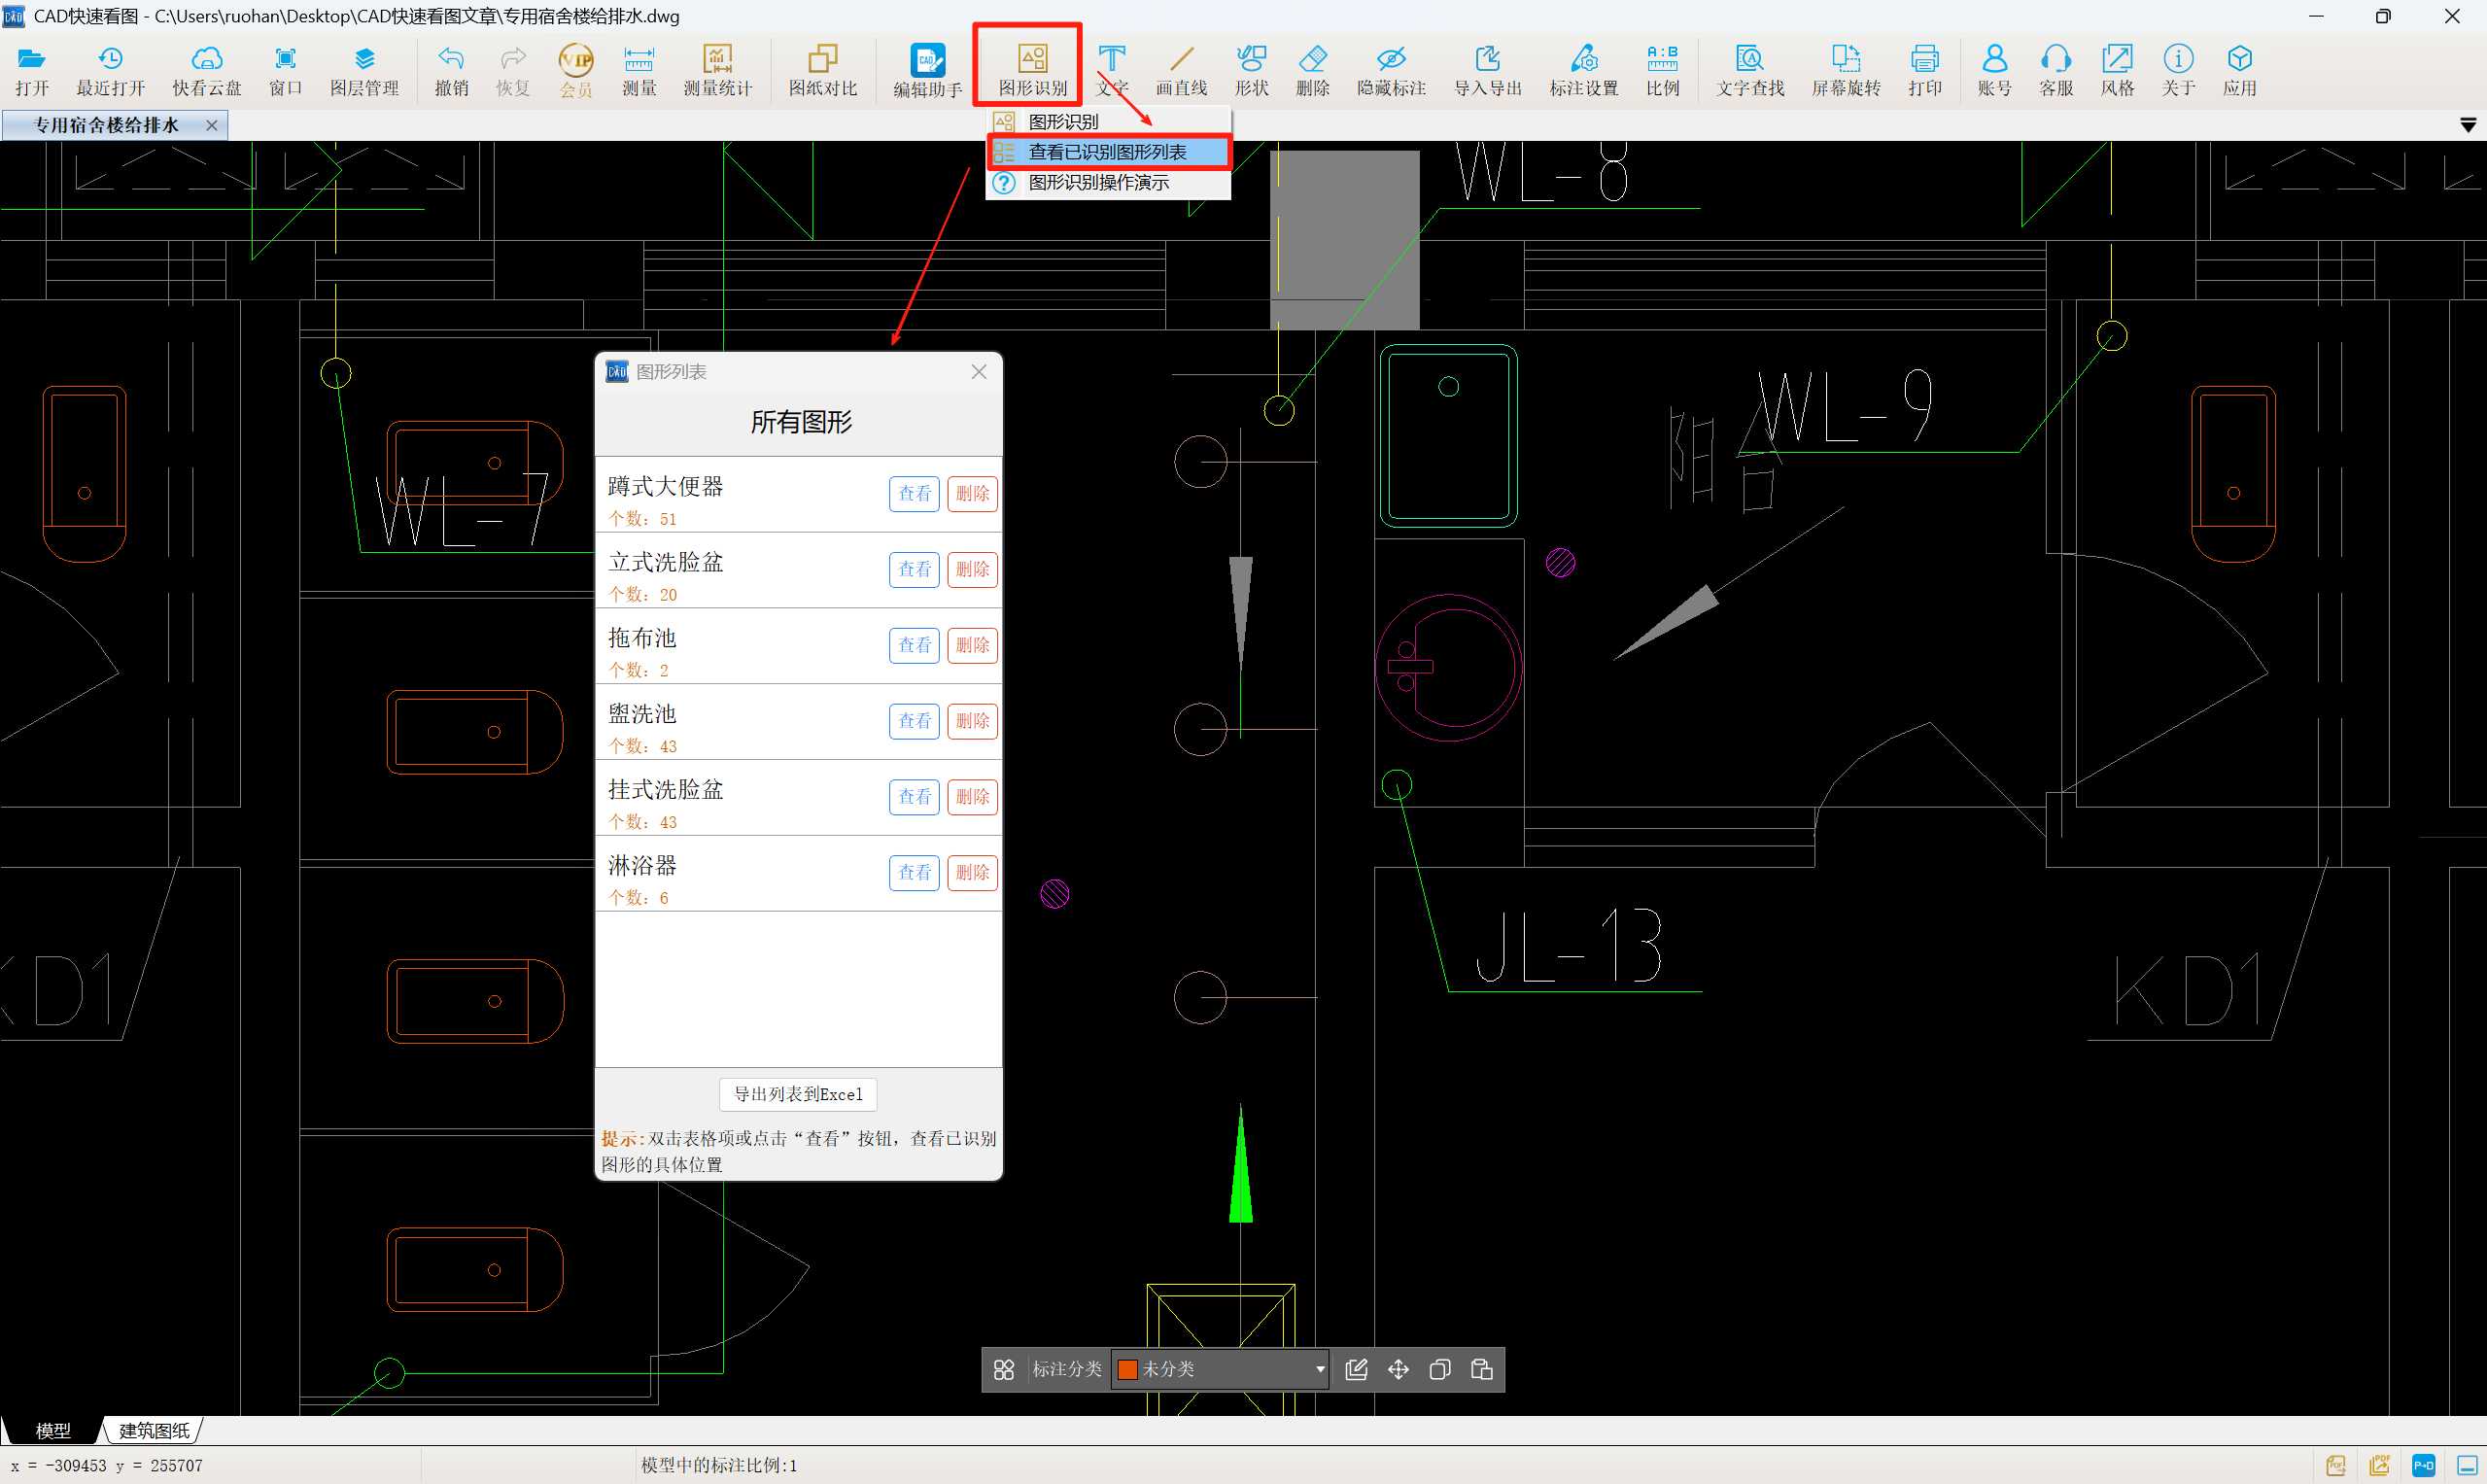Click the 屏幕旋转 screen rotate icon
The image size is (2487, 1484).
tap(1845, 70)
